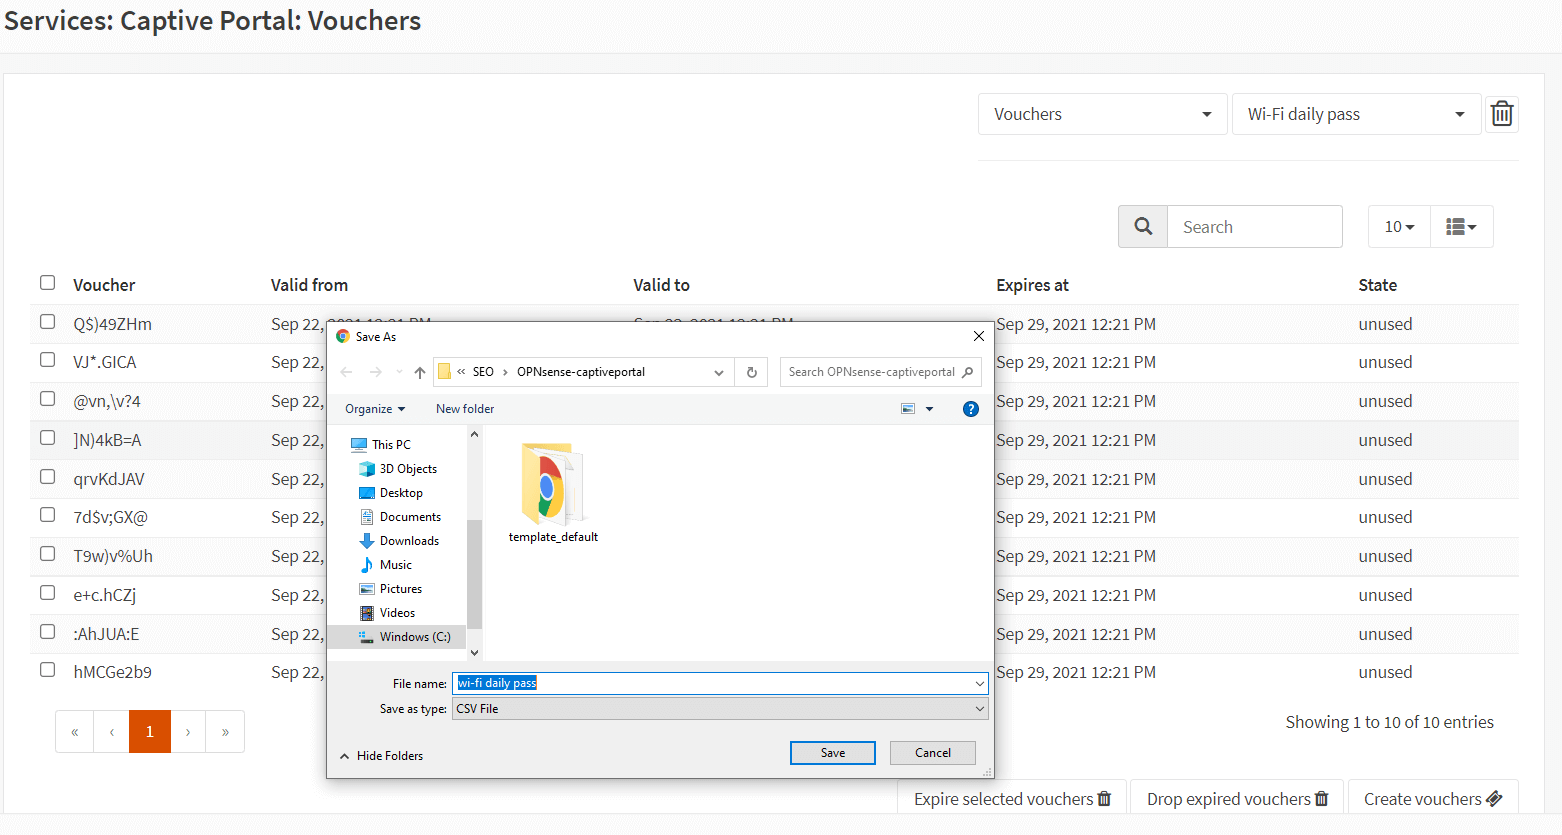
Task: Open the column selection list icon
Action: tap(1461, 227)
